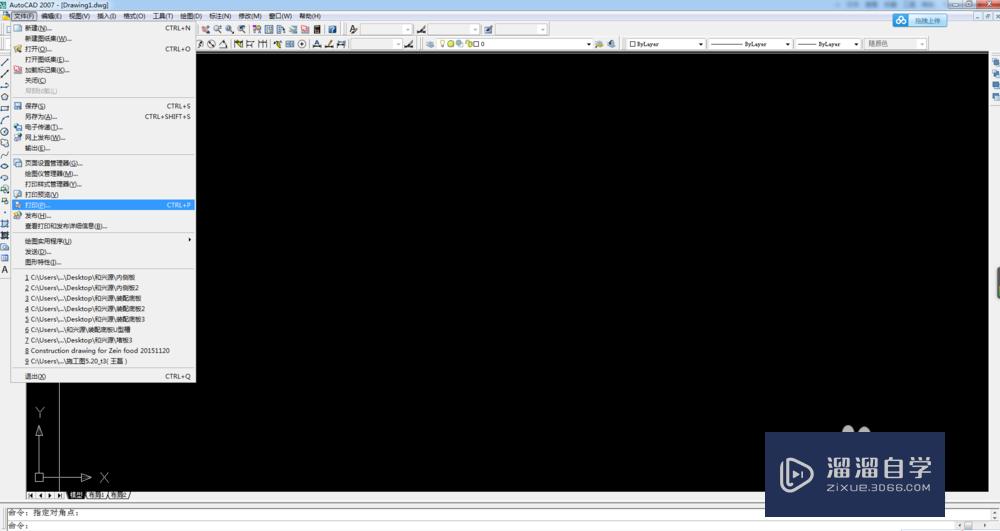Viewport: 1000px width, 531px height.
Task: Choose 另存为(A)... menu entry
Action: (103, 117)
